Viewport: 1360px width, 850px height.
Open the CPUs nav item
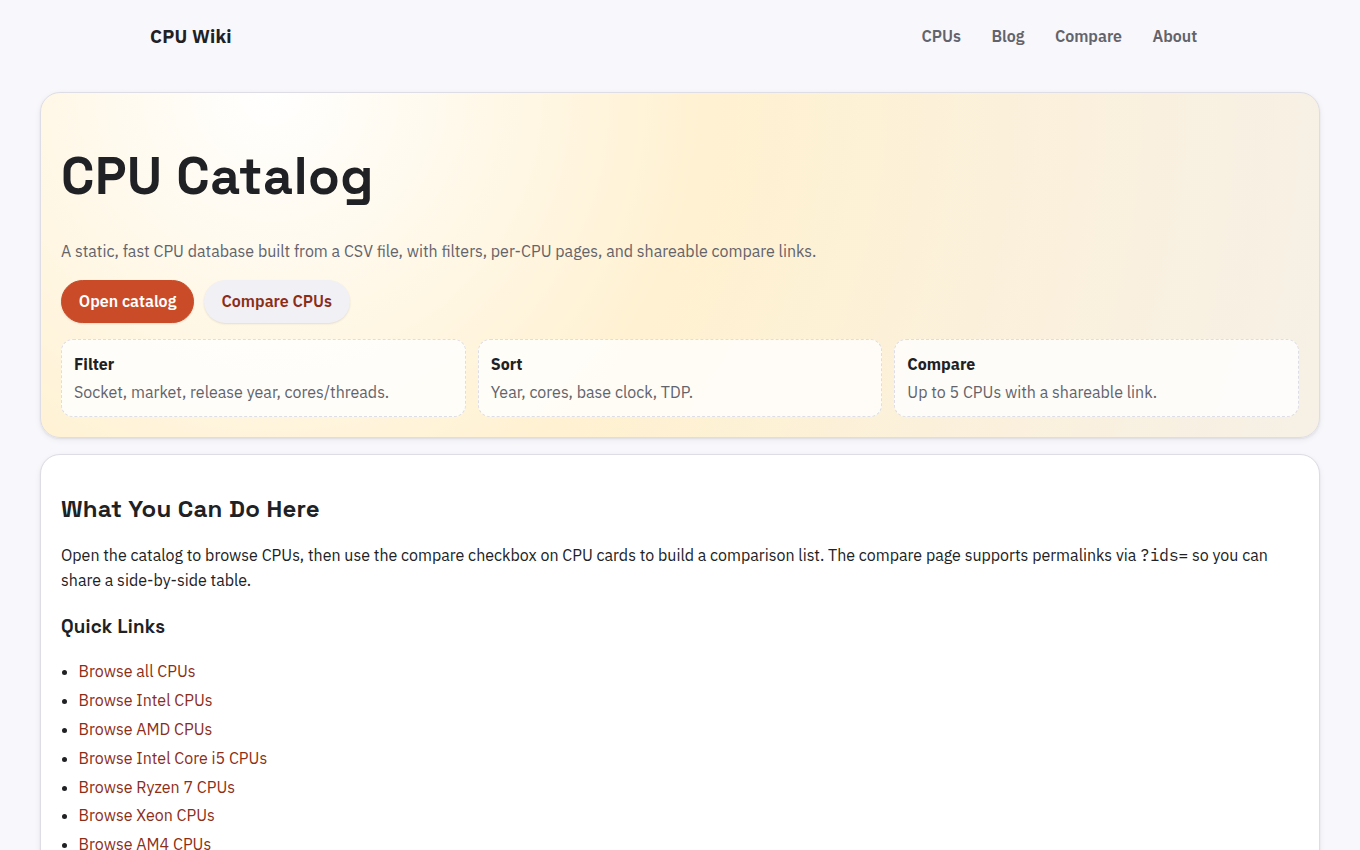click(x=941, y=37)
